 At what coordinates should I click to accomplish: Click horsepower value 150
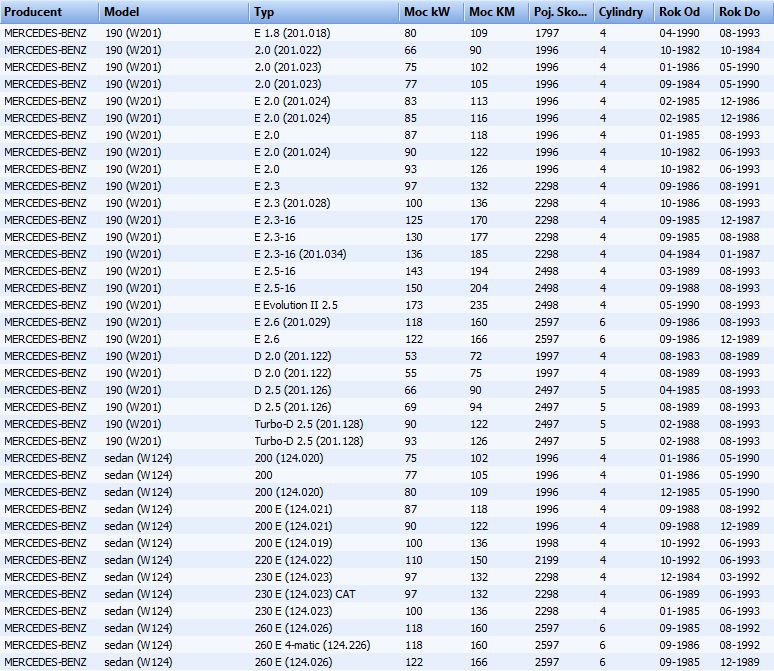pos(479,560)
